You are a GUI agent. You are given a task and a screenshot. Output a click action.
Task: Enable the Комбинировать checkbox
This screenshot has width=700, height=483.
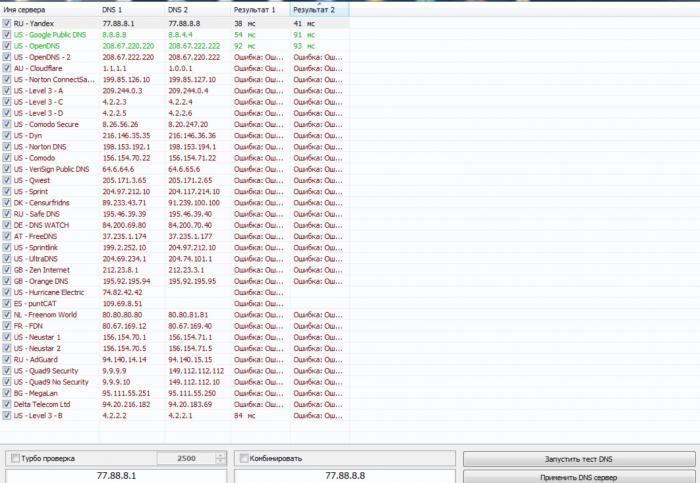[x=244, y=458]
